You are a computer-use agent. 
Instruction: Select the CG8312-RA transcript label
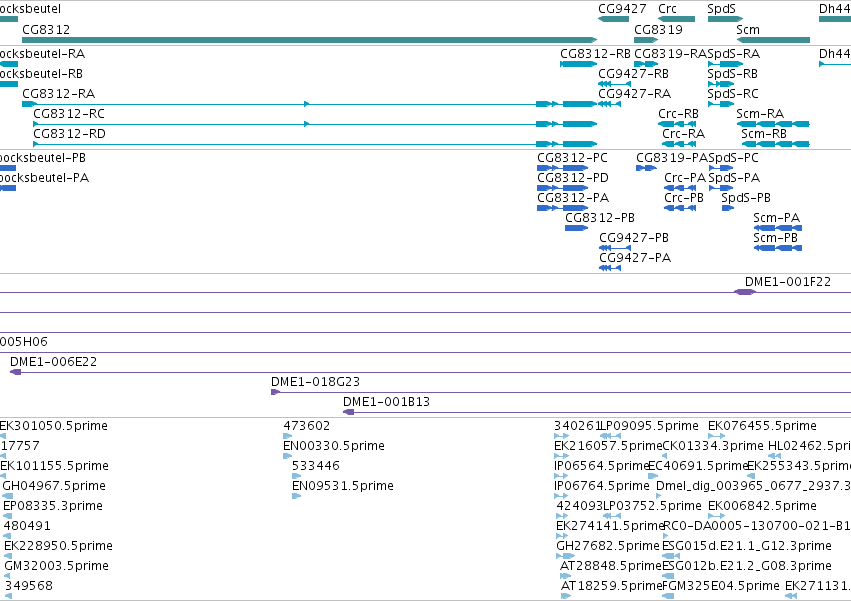(x=59, y=94)
